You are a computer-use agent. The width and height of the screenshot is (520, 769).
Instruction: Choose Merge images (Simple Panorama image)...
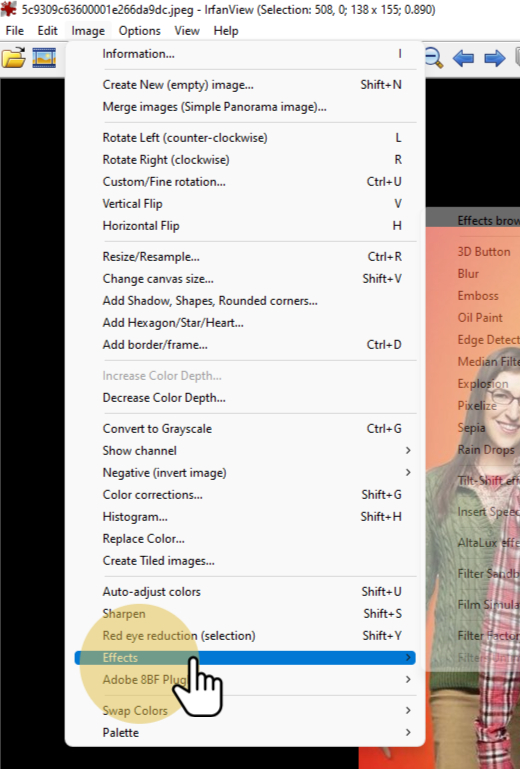coord(245,107)
